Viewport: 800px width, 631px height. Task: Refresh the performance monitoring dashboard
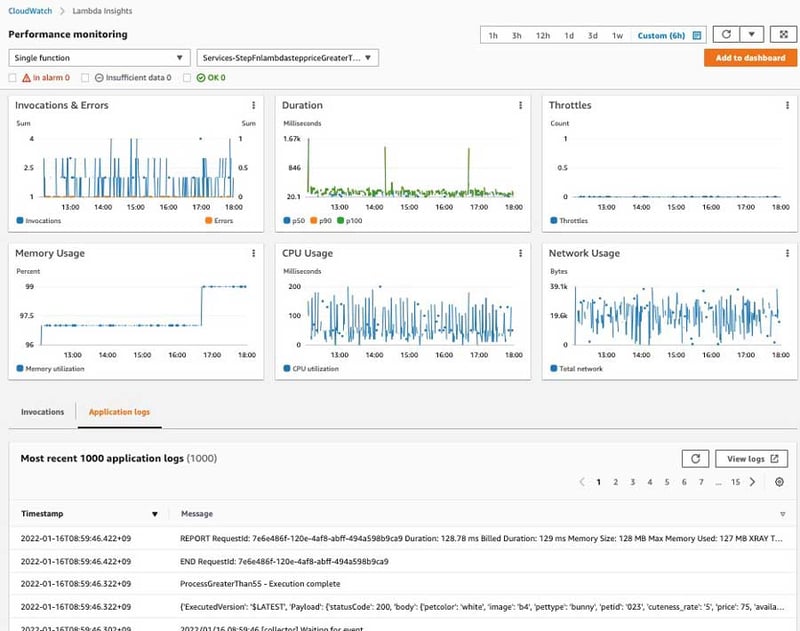(726, 35)
